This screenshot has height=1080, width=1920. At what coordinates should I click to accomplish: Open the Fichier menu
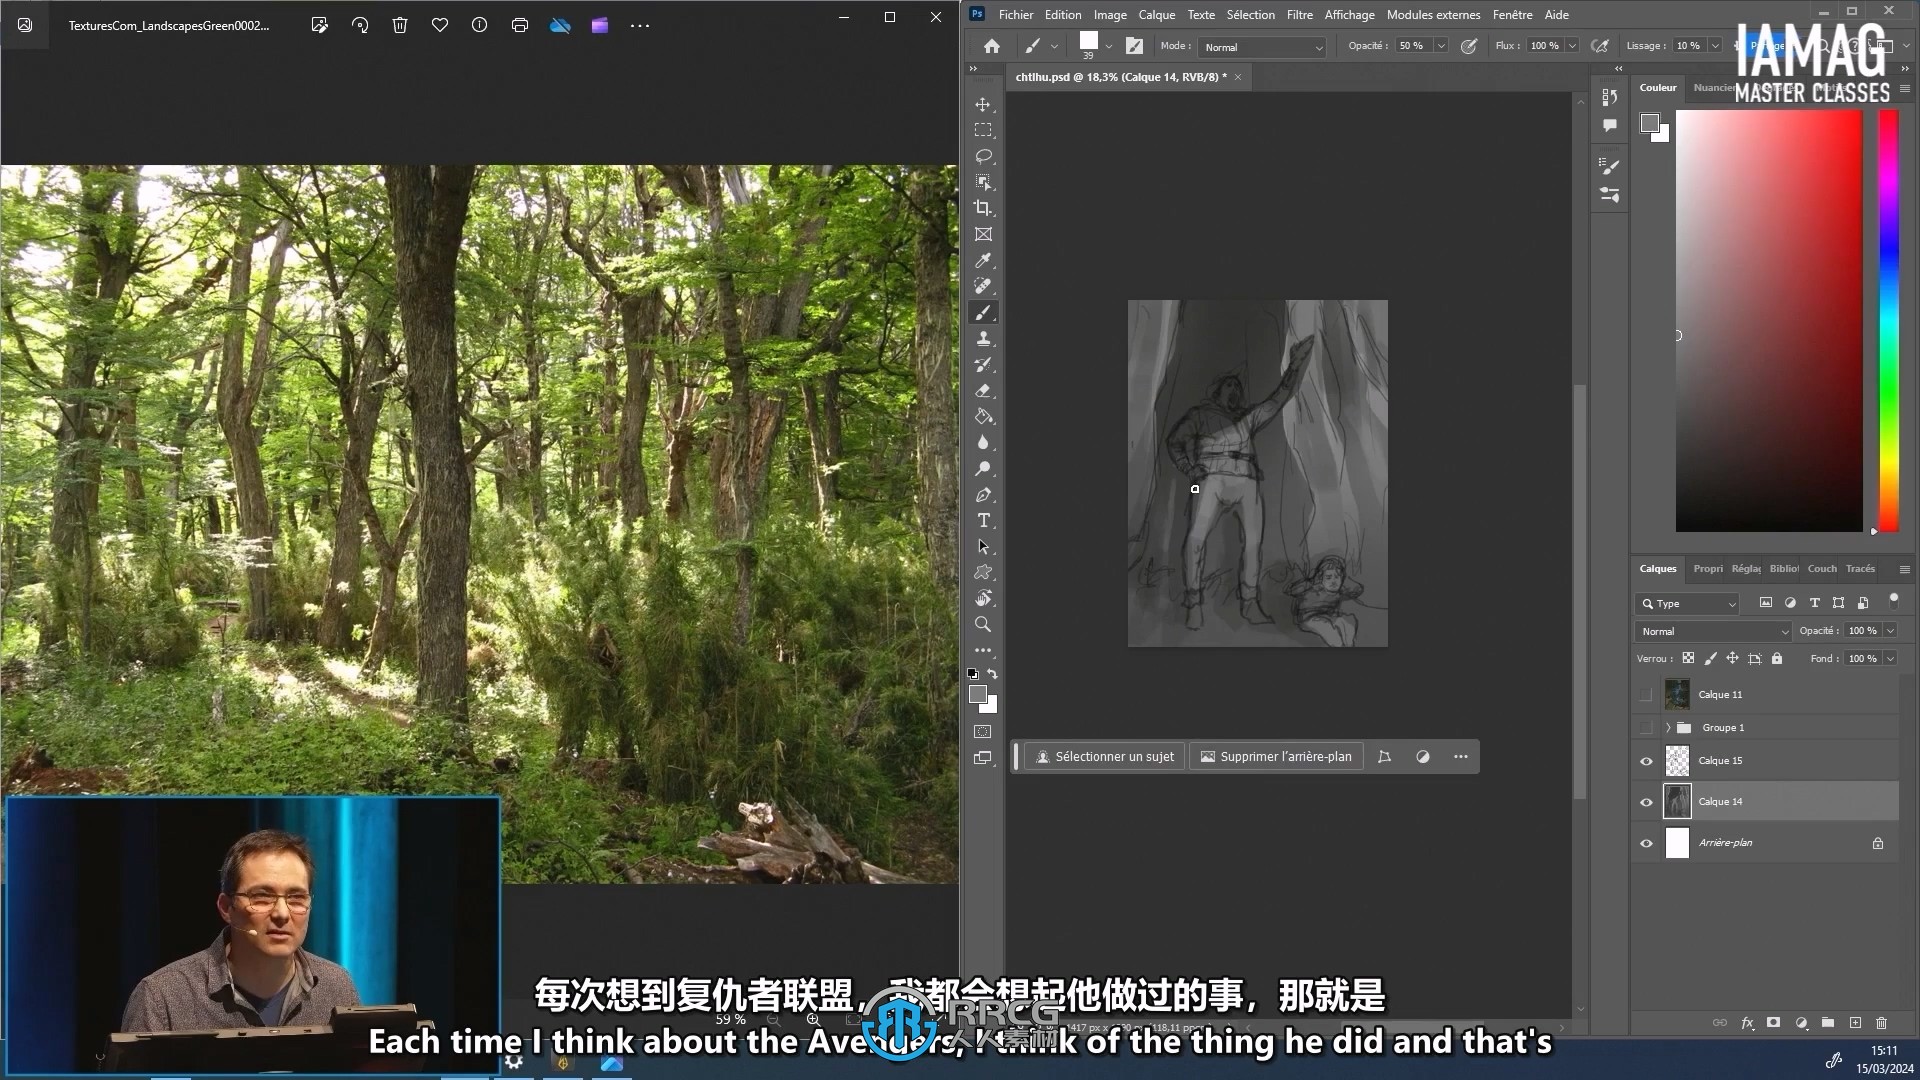pyautogui.click(x=1016, y=15)
